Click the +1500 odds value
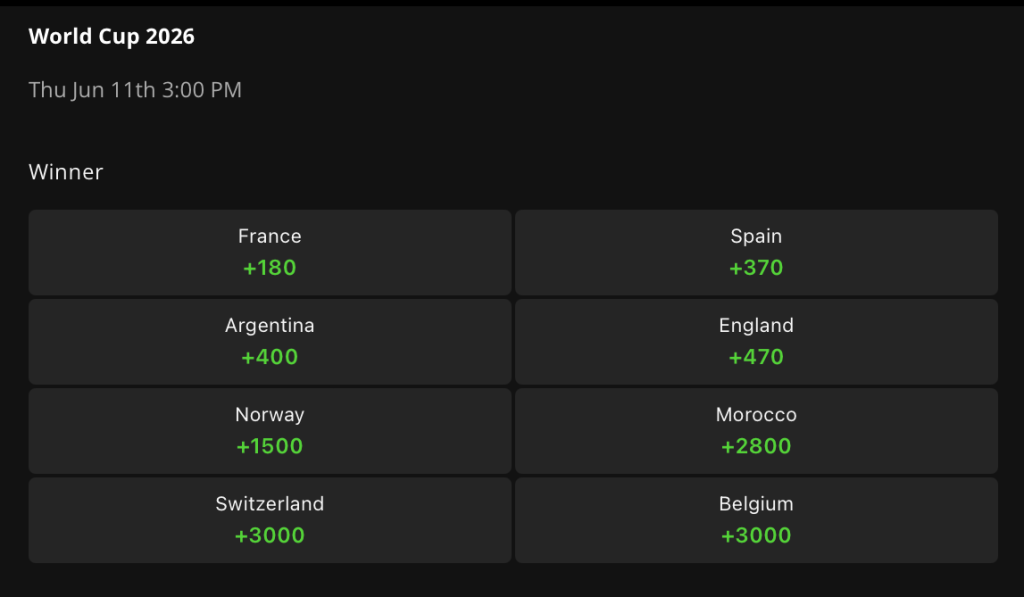The image size is (1024, 597). click(270, 446)
